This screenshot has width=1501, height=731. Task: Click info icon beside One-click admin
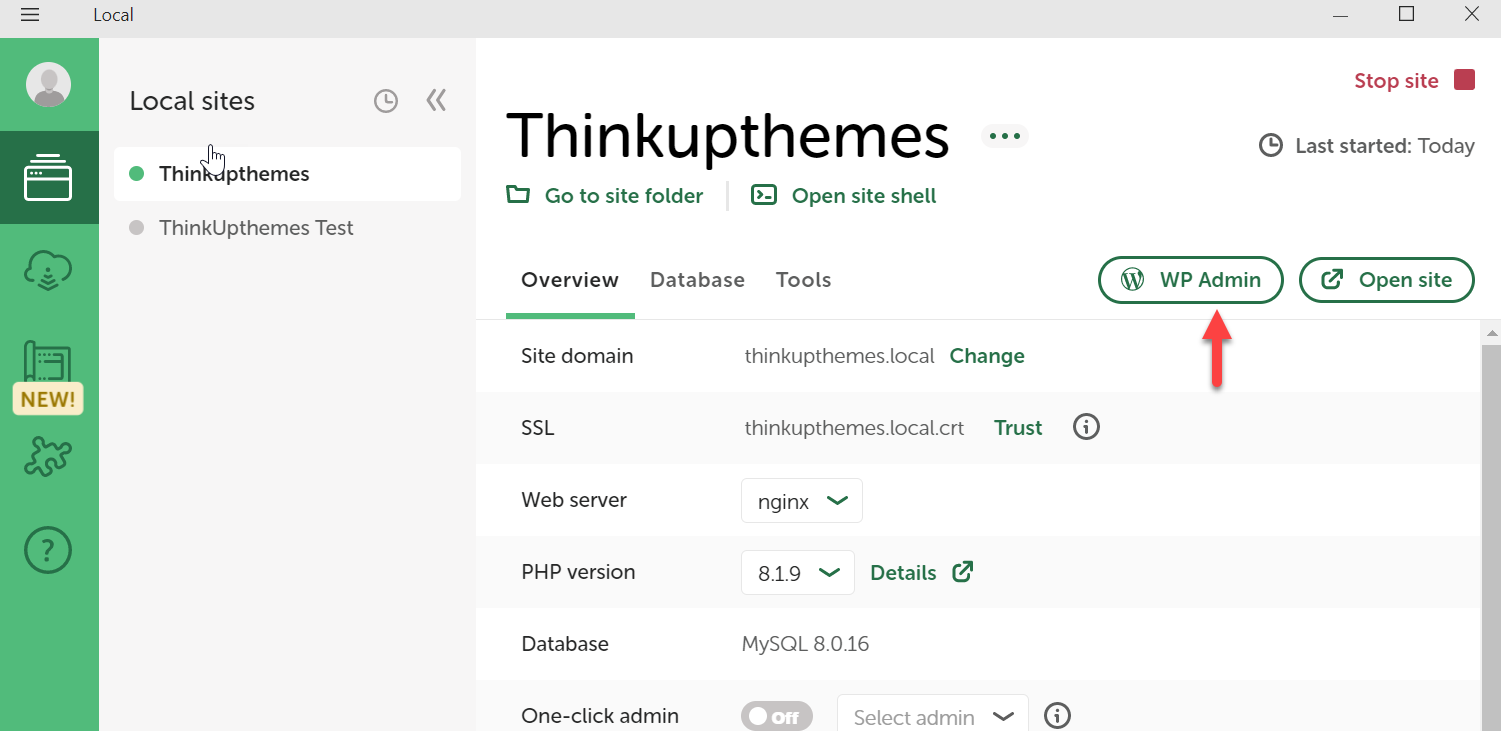point(1057,716)
